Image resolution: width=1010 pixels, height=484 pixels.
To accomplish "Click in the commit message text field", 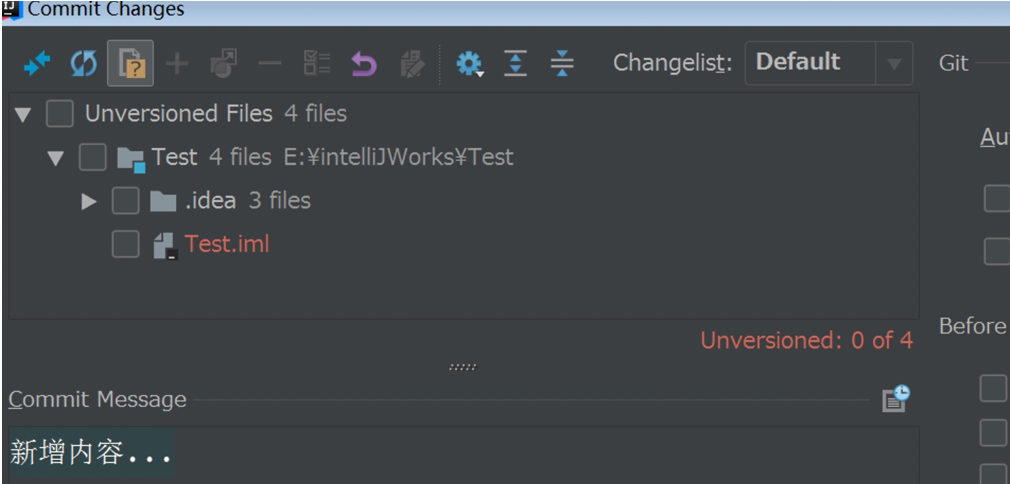I will pos(464,455).
